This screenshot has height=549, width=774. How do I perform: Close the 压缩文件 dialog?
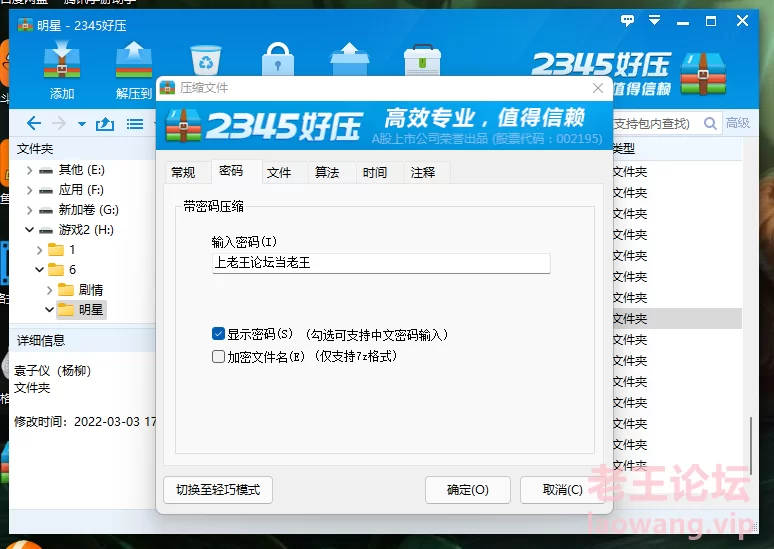tap(598, 88)
